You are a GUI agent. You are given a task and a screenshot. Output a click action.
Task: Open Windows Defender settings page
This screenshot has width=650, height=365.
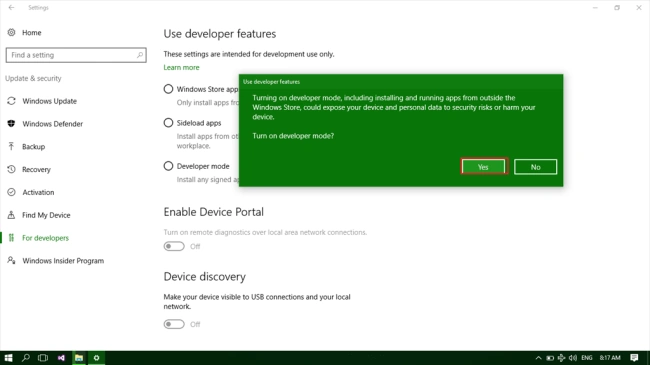pyautogui.click(x=53, y=124)
